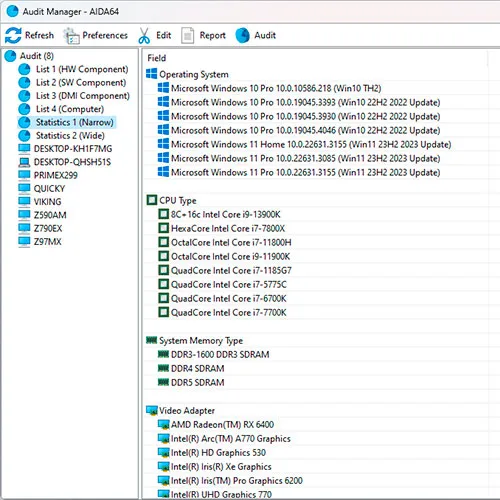Select the Windows 11 Home 10.0.22631.3155 row

[311, 144]
